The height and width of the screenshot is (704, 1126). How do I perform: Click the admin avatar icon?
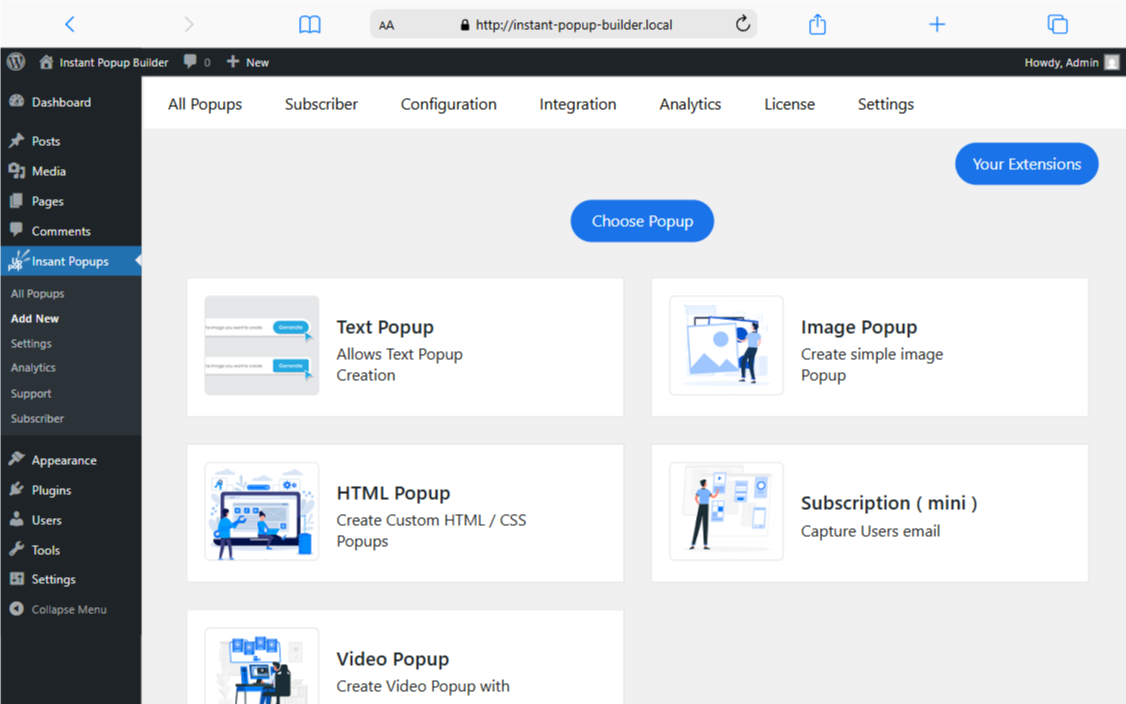pos(1112,62)
